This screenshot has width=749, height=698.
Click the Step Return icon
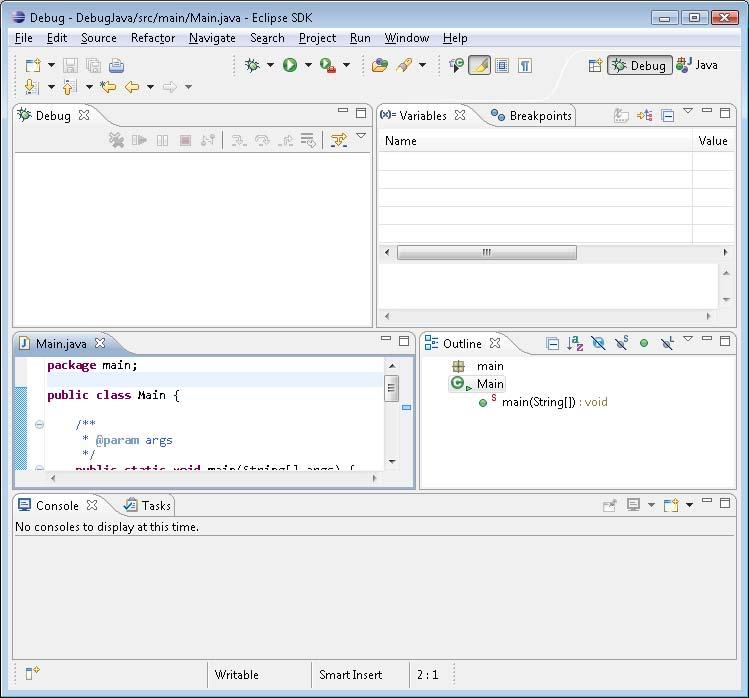286,140
